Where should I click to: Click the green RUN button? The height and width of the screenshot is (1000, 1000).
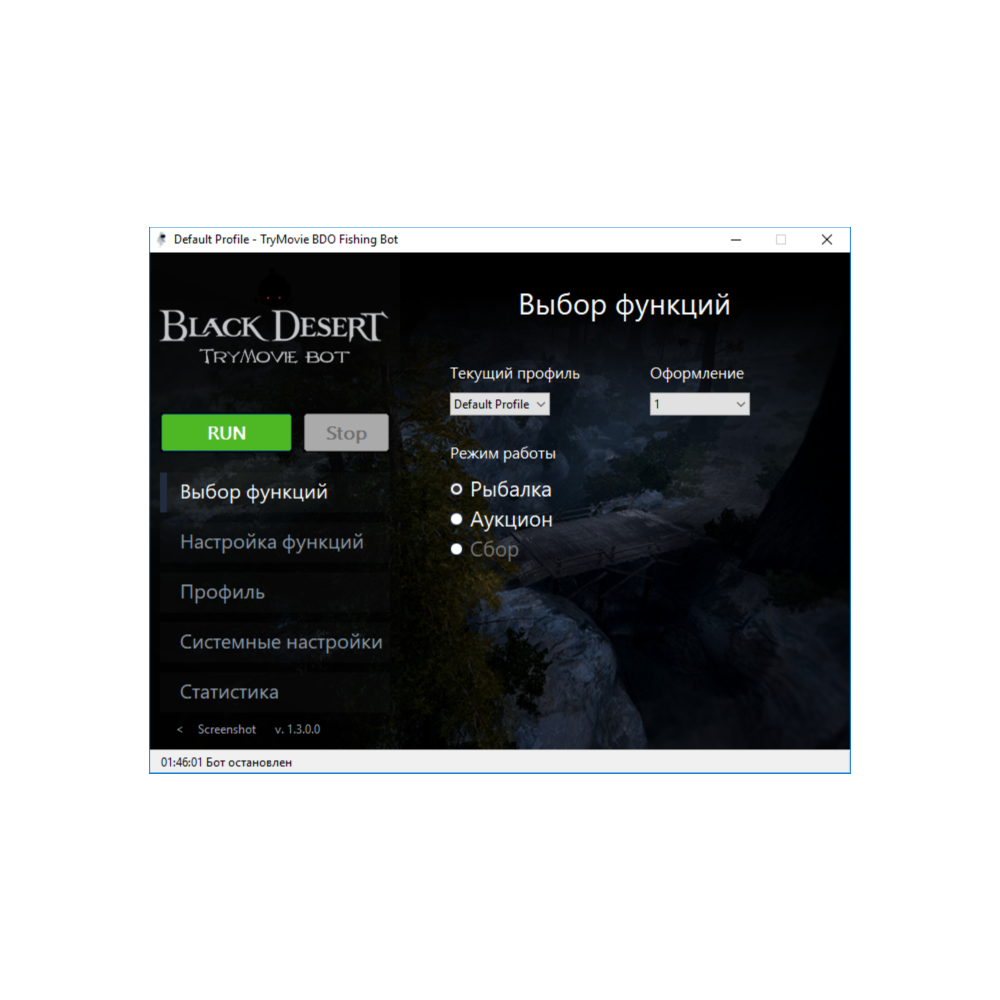[226, 432]
